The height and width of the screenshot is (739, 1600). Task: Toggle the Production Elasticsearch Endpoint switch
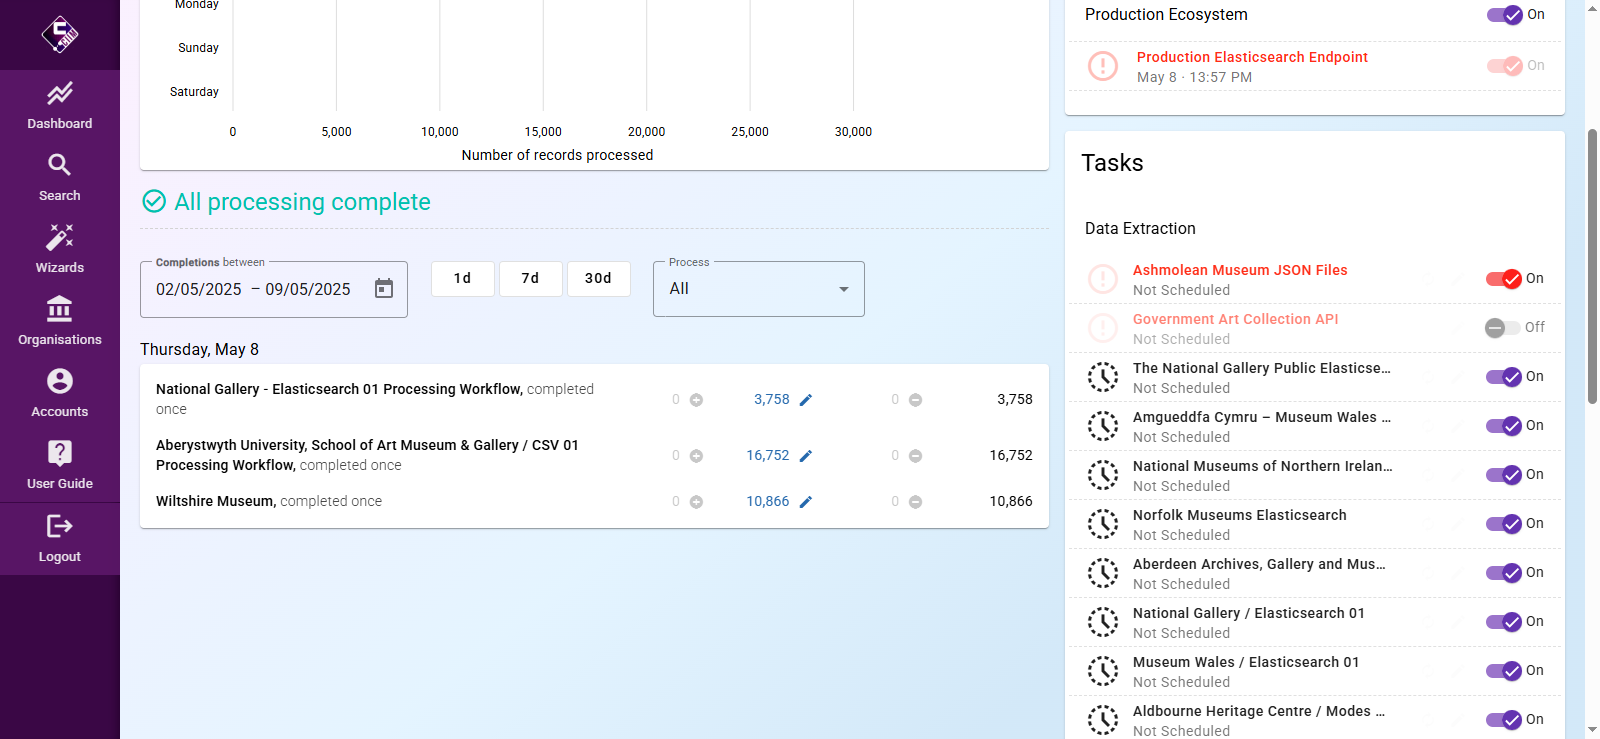tap(1505, 66)
